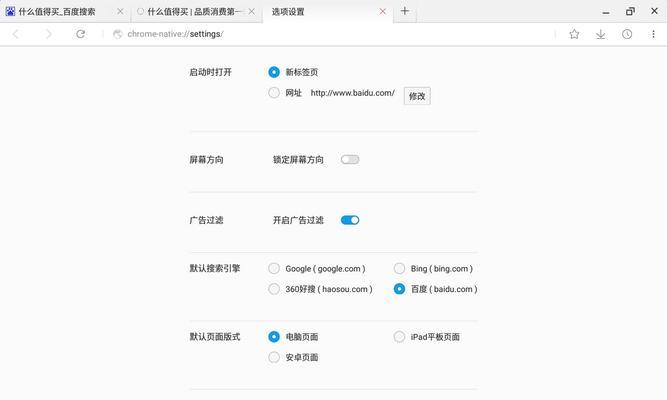Close the 什么值得买_百度搜索 tab
Viewport: 667px width, 400px height.
point(120,11)
